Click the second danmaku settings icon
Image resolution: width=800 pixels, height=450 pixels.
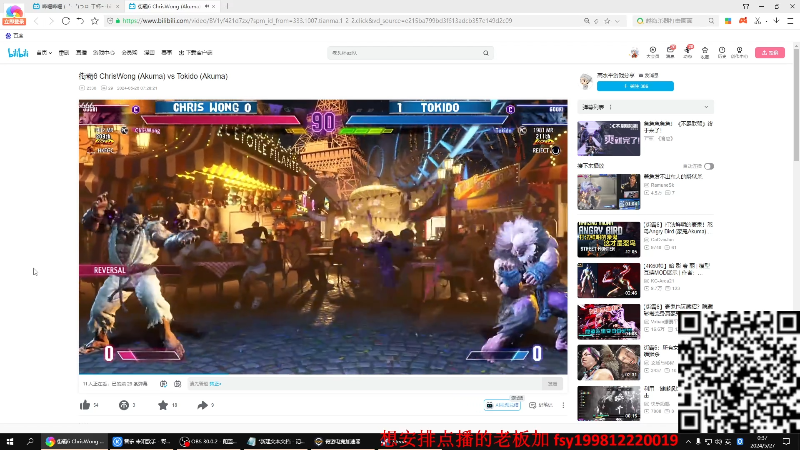click(x=178, y=384)
